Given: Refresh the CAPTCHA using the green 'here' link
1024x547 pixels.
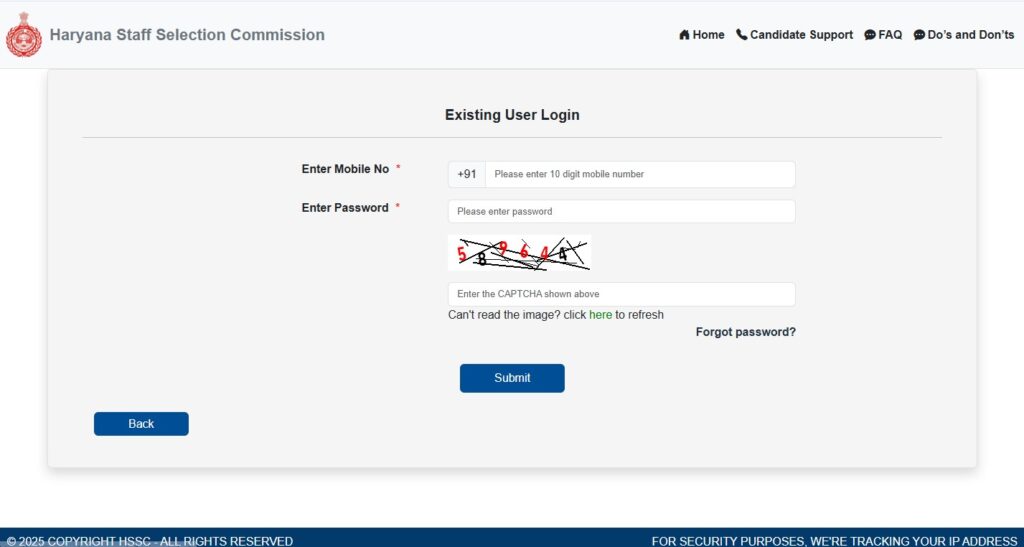Looking at the screenshot, I should coord(600,315).
